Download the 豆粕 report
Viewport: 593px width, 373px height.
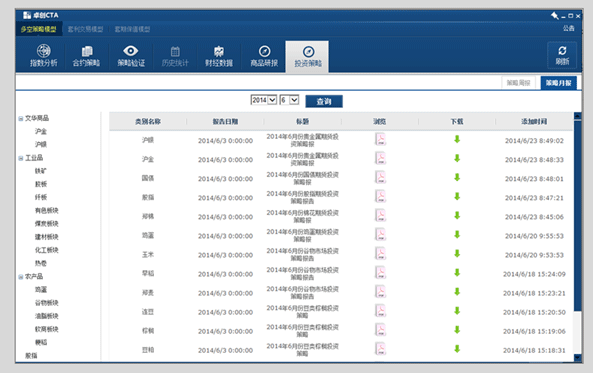point(457,349)
